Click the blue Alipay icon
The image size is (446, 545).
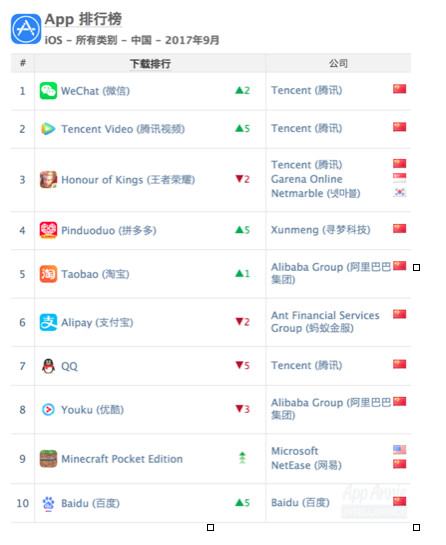click(48, 322)
